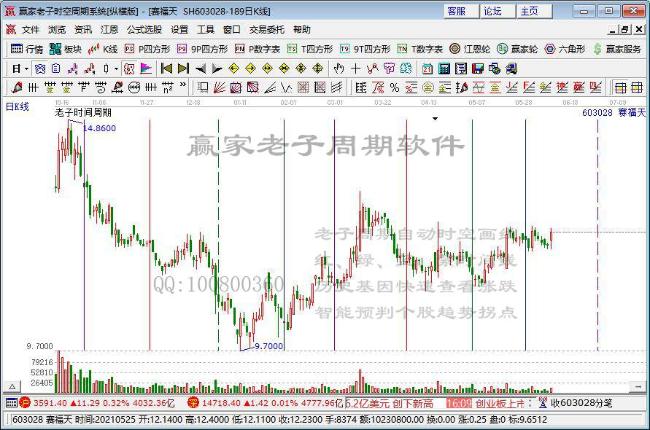Open 赢家服务 with the dollar icon
650x430 pixels.
[x=617, y=49]
